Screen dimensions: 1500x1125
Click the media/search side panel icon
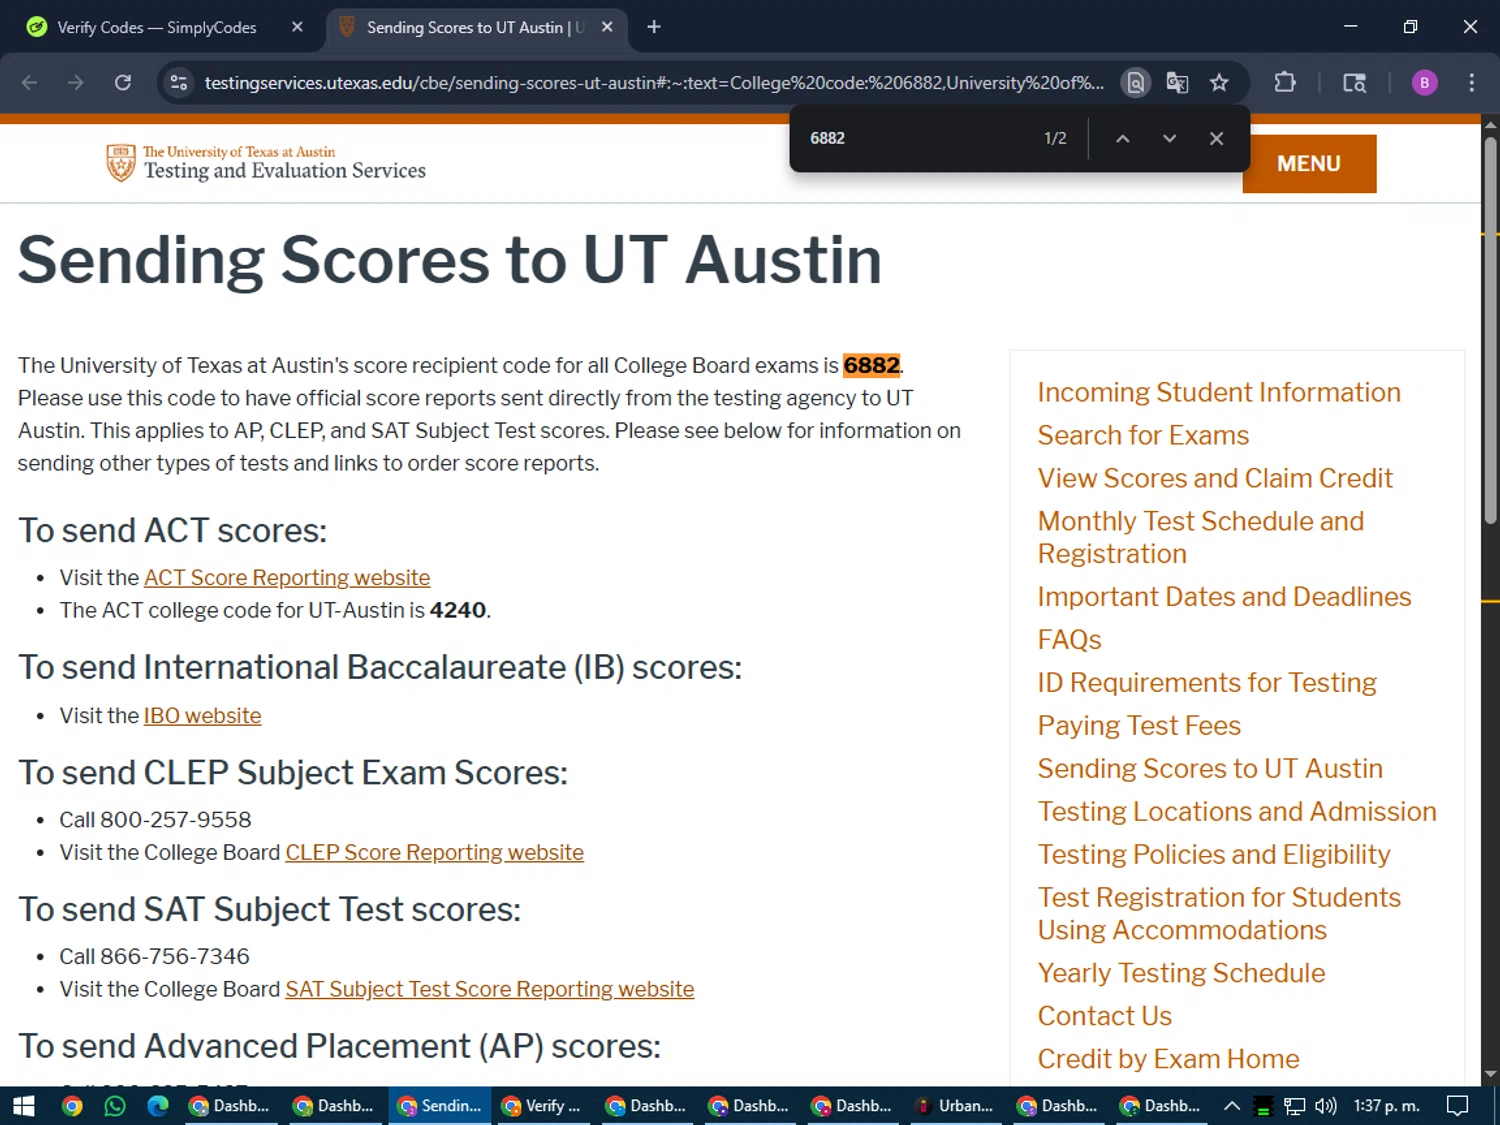point(1354,83)
